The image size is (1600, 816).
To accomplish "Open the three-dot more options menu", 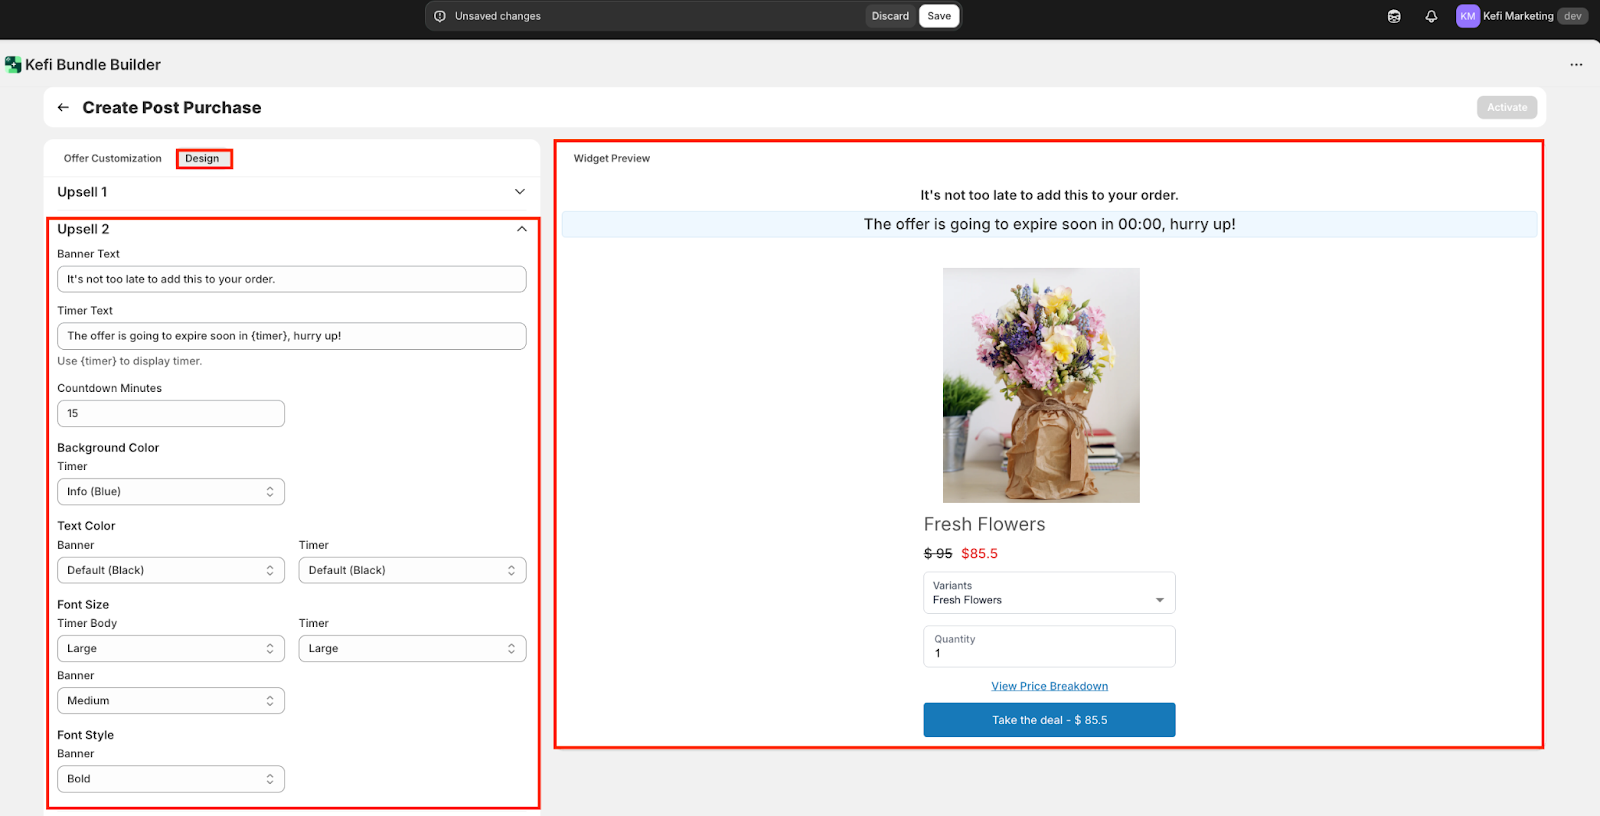I will tap(1576, 65).
